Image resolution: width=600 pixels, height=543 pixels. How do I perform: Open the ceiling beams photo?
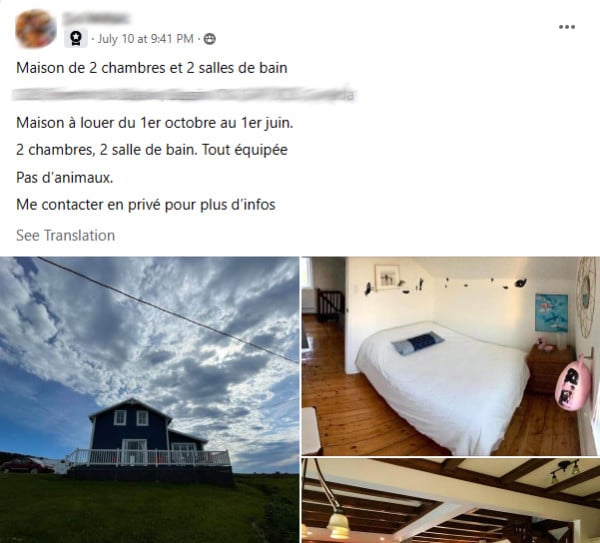pyautogui.click(x=451, y=501)
